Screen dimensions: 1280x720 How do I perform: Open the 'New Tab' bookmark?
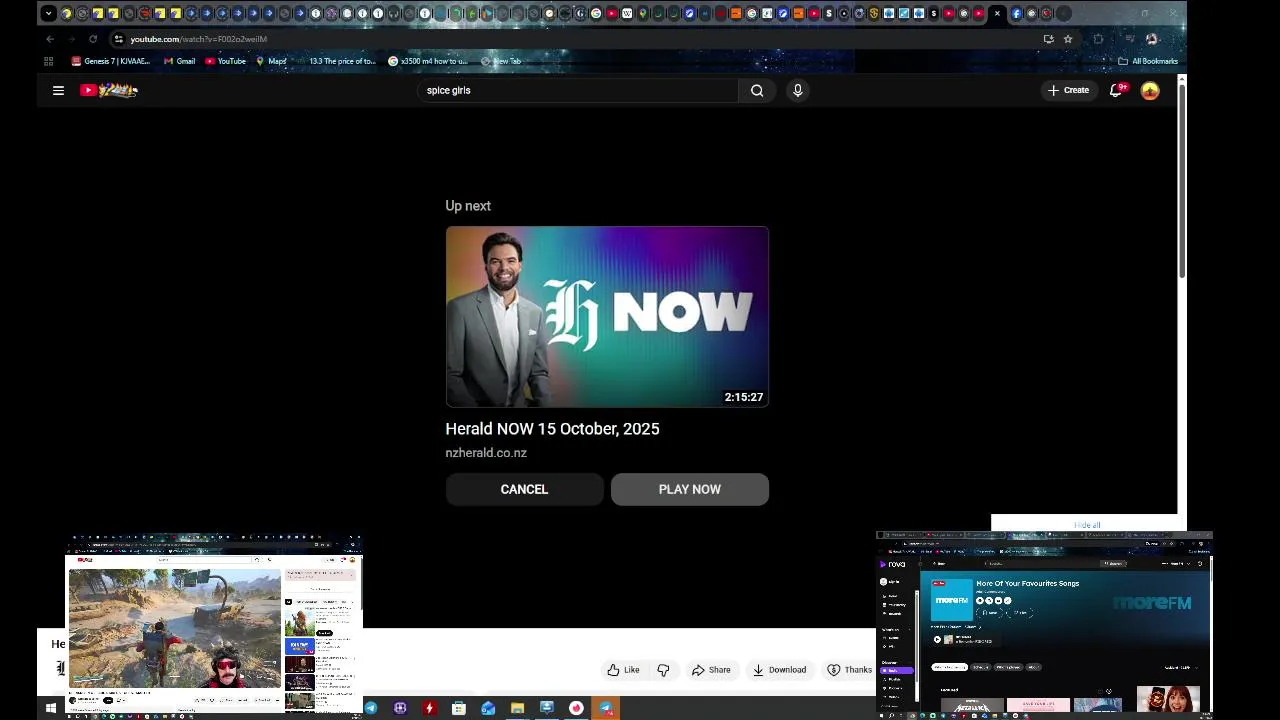coord(501,61)
